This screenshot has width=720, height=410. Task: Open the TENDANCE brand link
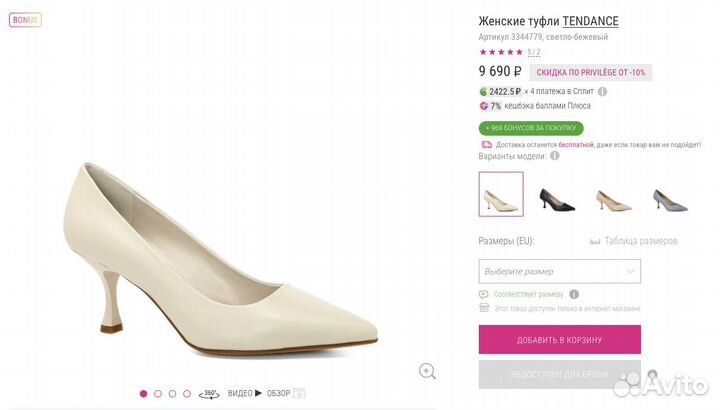(590, 21)
